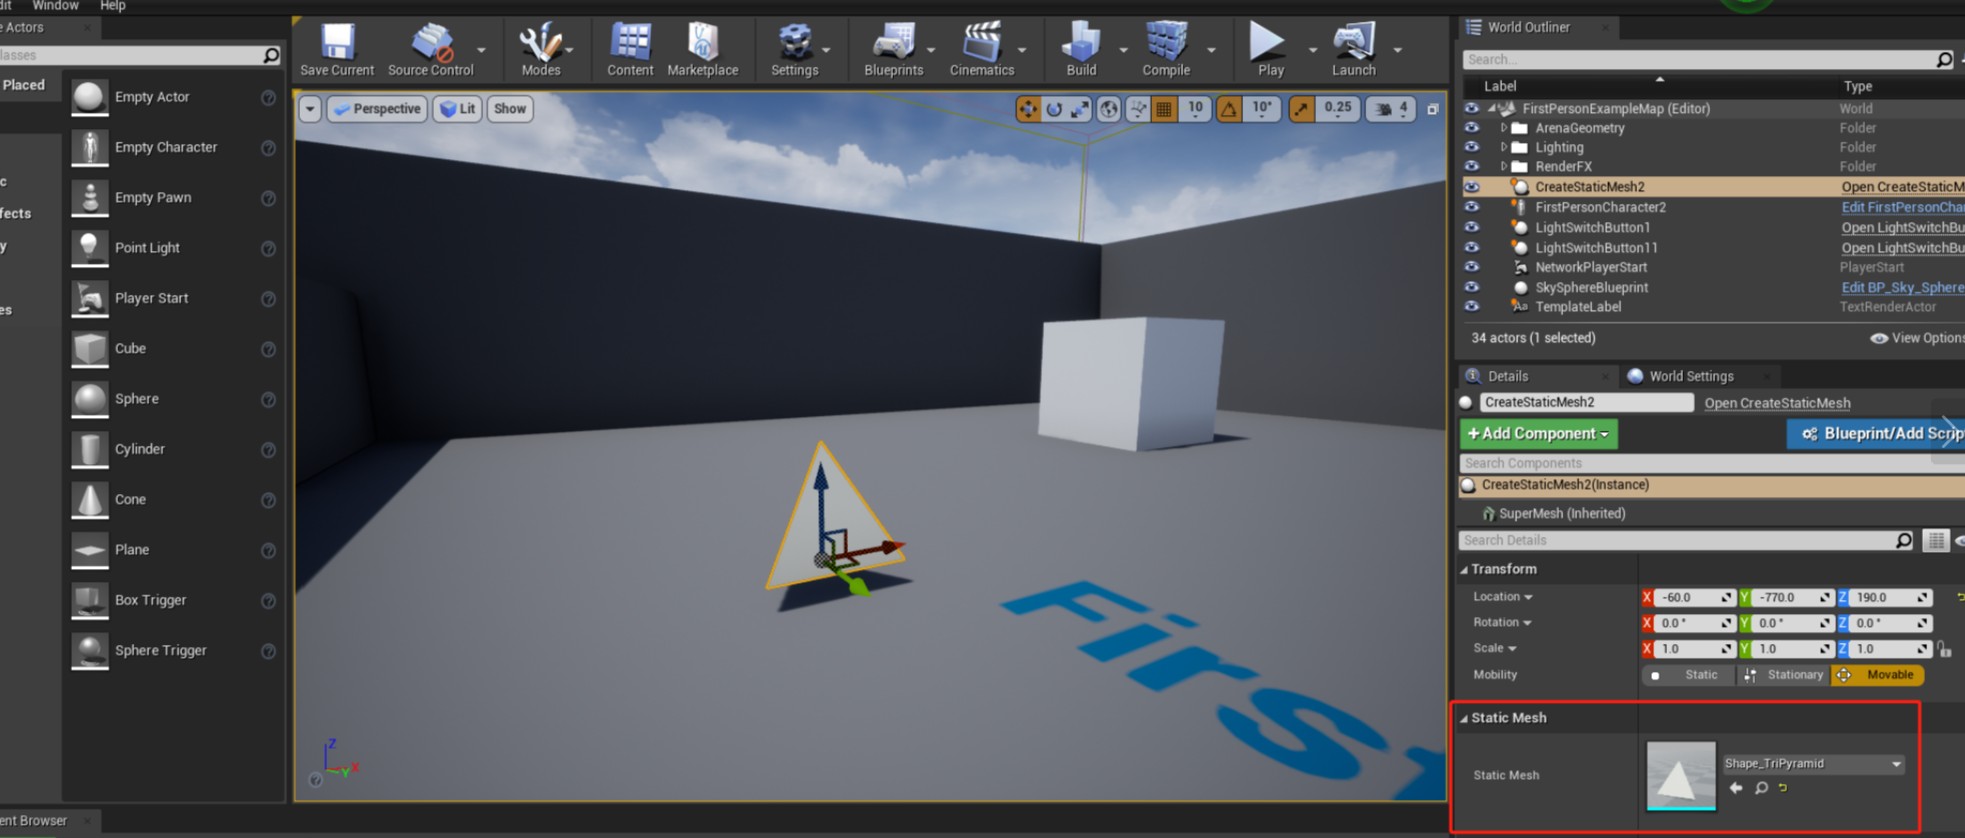Switch to the World Settings tab
1965x838 pixels.
tap(1690, 376)
